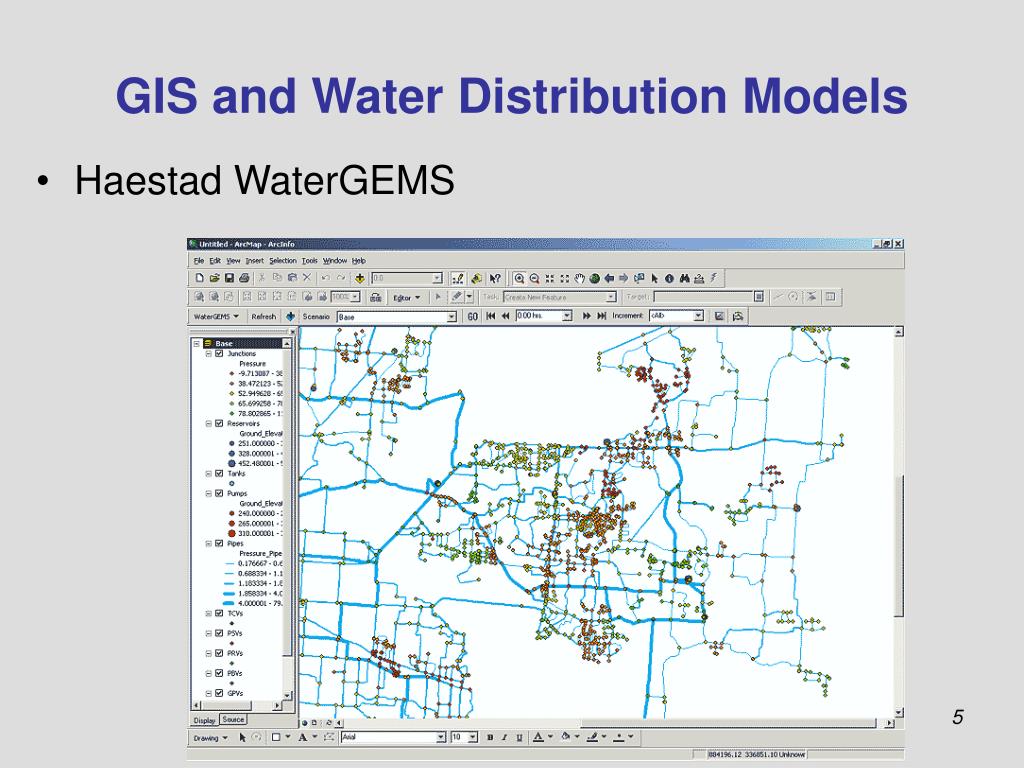Select the Identify info tool

(669, 279)
